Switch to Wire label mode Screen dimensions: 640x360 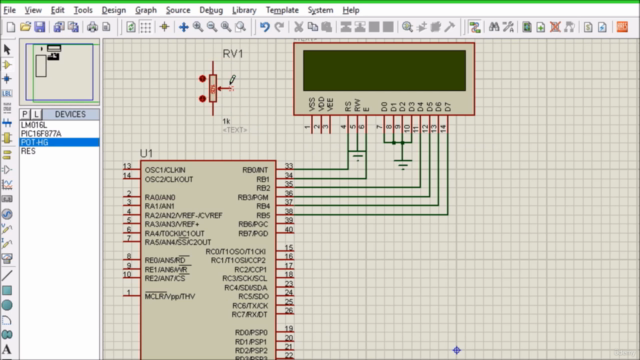(7, 93)
